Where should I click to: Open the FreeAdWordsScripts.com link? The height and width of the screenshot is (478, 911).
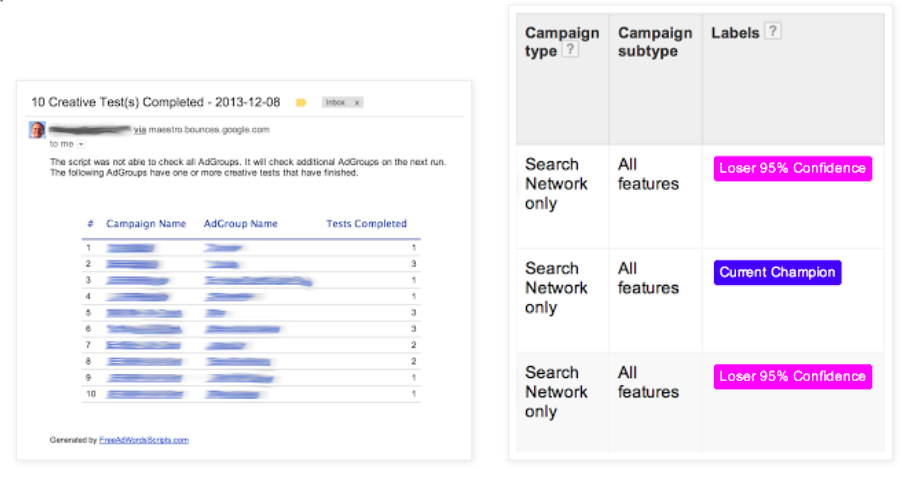click(x=144, y=439)
